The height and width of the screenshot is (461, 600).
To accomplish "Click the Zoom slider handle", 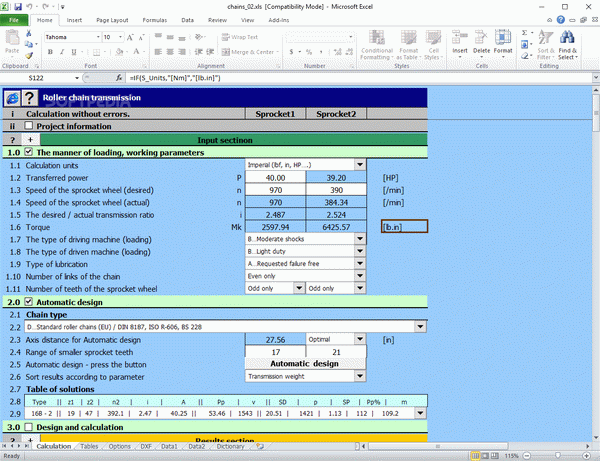I will click(x=558, y=456).
